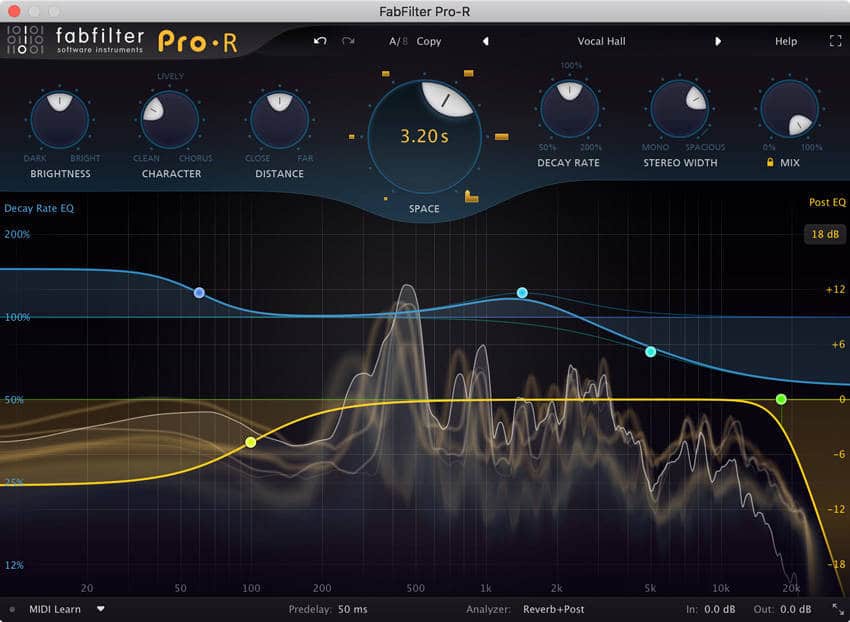The height and width of the screenshot is (622, 850).
Task: Click the Copy button
Action: tap(428, 41)
